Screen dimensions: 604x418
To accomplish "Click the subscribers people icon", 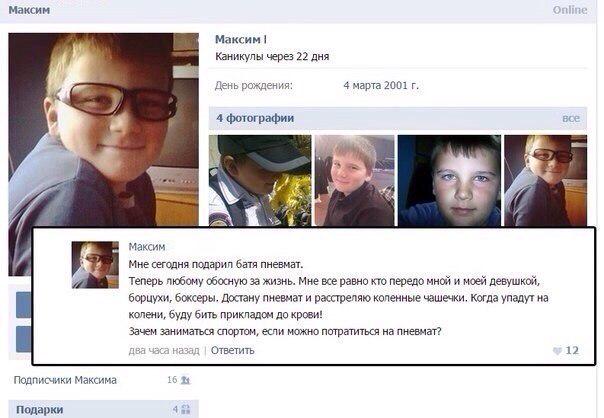I will [x=185, y=380].
